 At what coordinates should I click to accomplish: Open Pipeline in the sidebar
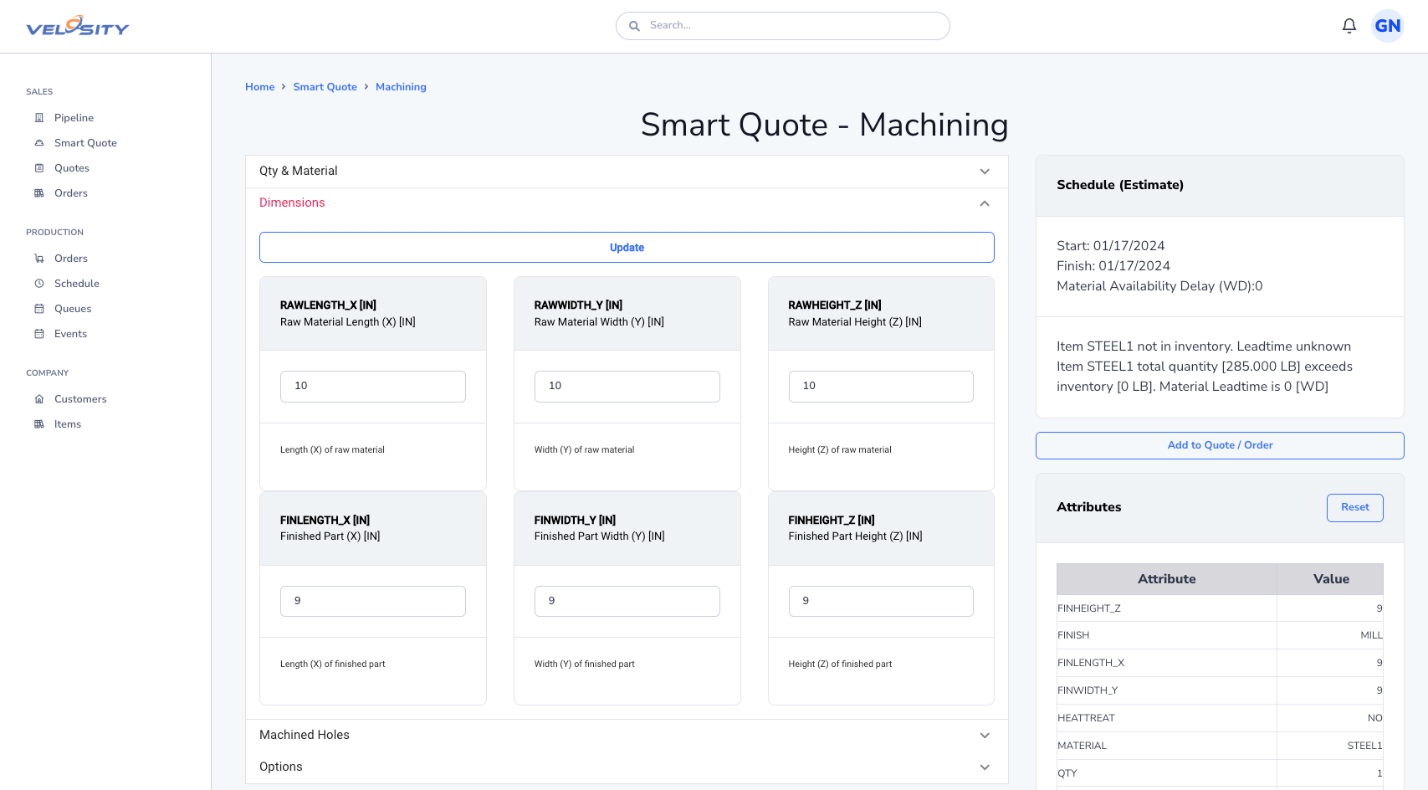[x=74, y=118]
